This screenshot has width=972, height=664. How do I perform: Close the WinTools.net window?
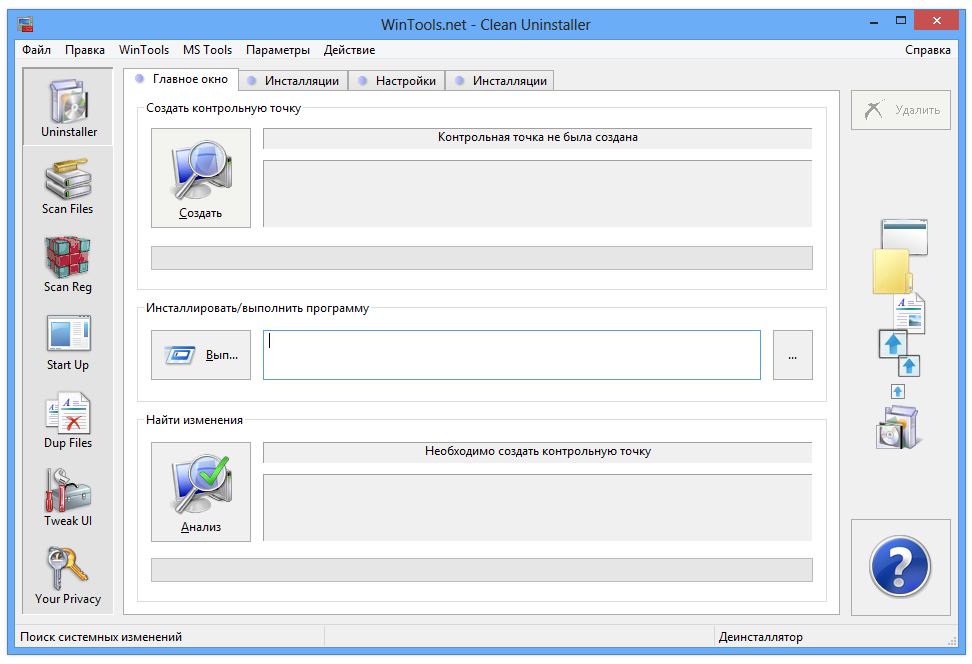[937, 21]
